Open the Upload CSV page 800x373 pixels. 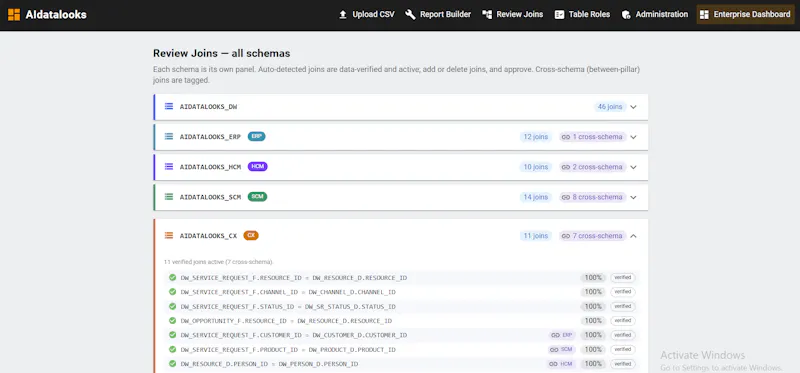(367, 15)
